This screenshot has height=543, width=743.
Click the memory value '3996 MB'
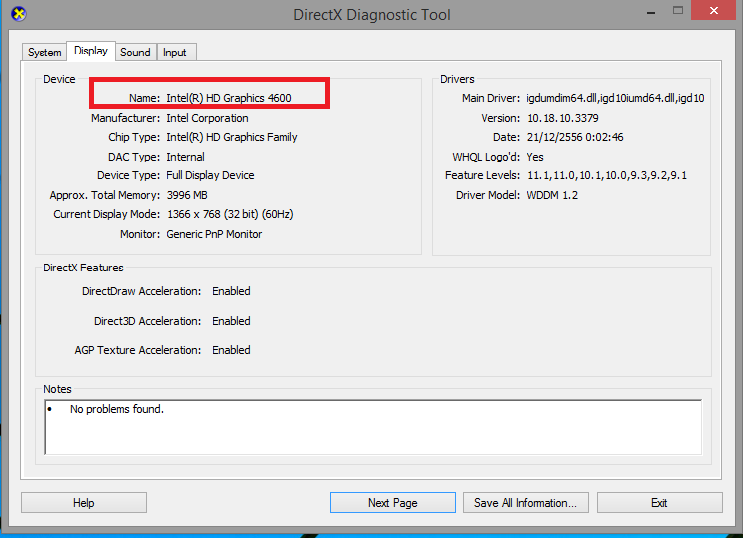tap(187, 195)
